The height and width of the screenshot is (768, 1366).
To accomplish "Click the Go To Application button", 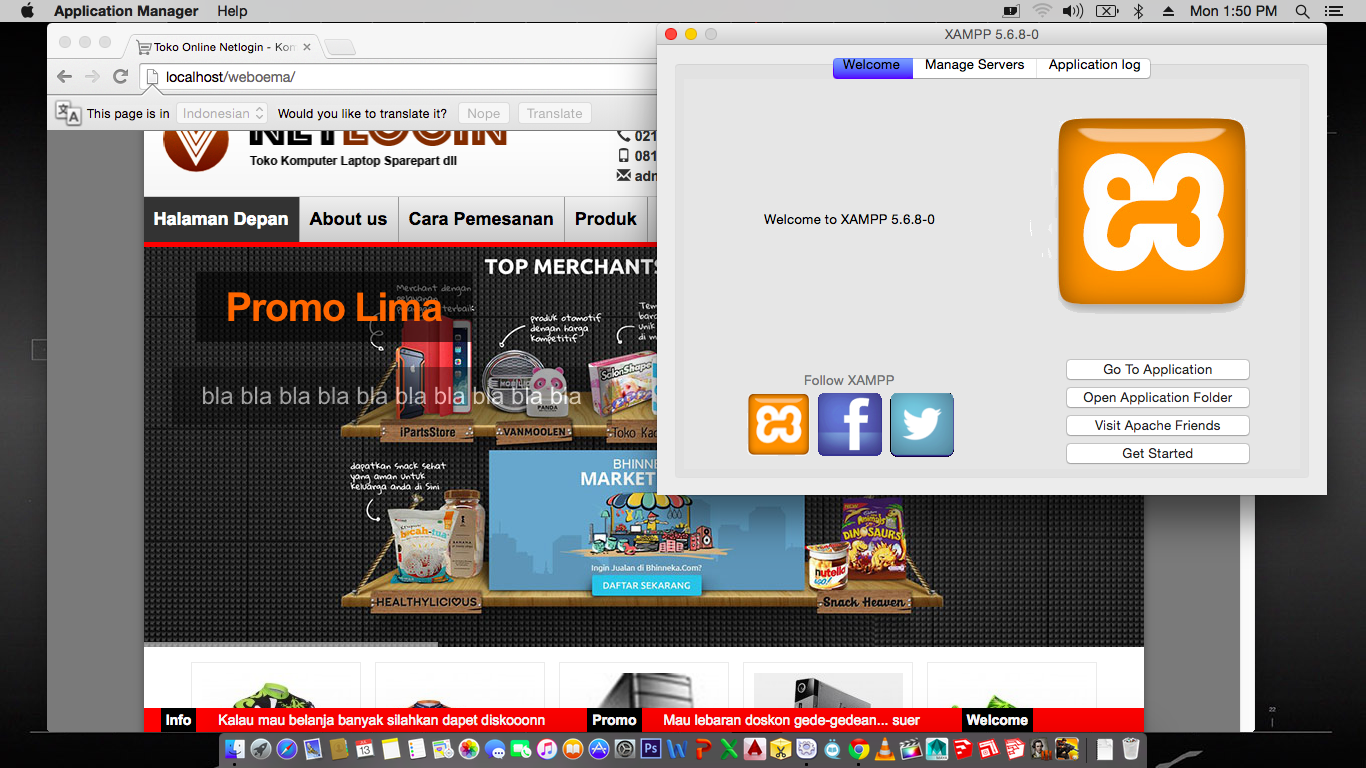I will pos(1157,370).
